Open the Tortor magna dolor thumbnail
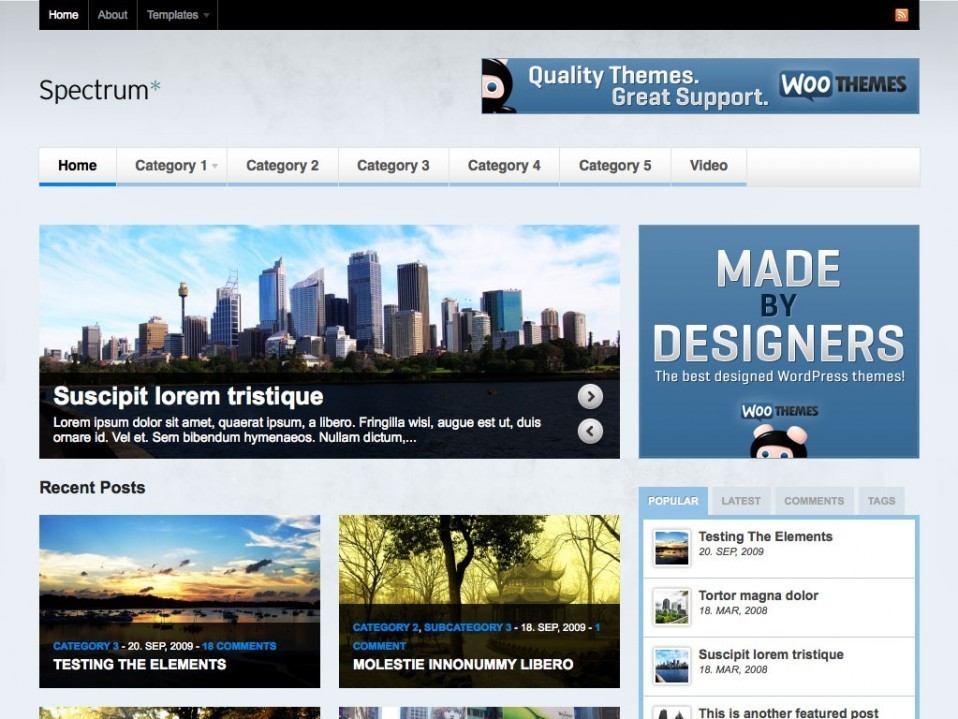This screenshot has width=958, height=719. click(x=671, y=607)
